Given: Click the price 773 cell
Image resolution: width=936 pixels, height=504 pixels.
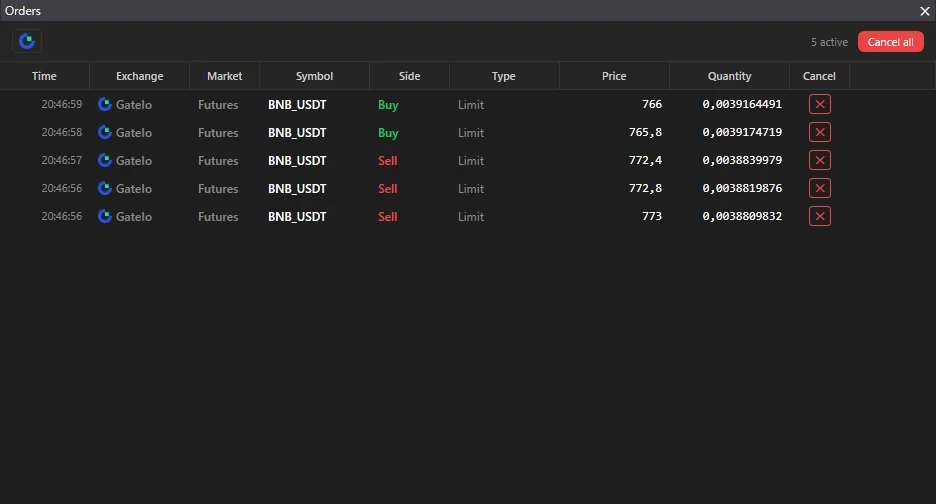Looking at the screenshot, I should coord(652,216).
